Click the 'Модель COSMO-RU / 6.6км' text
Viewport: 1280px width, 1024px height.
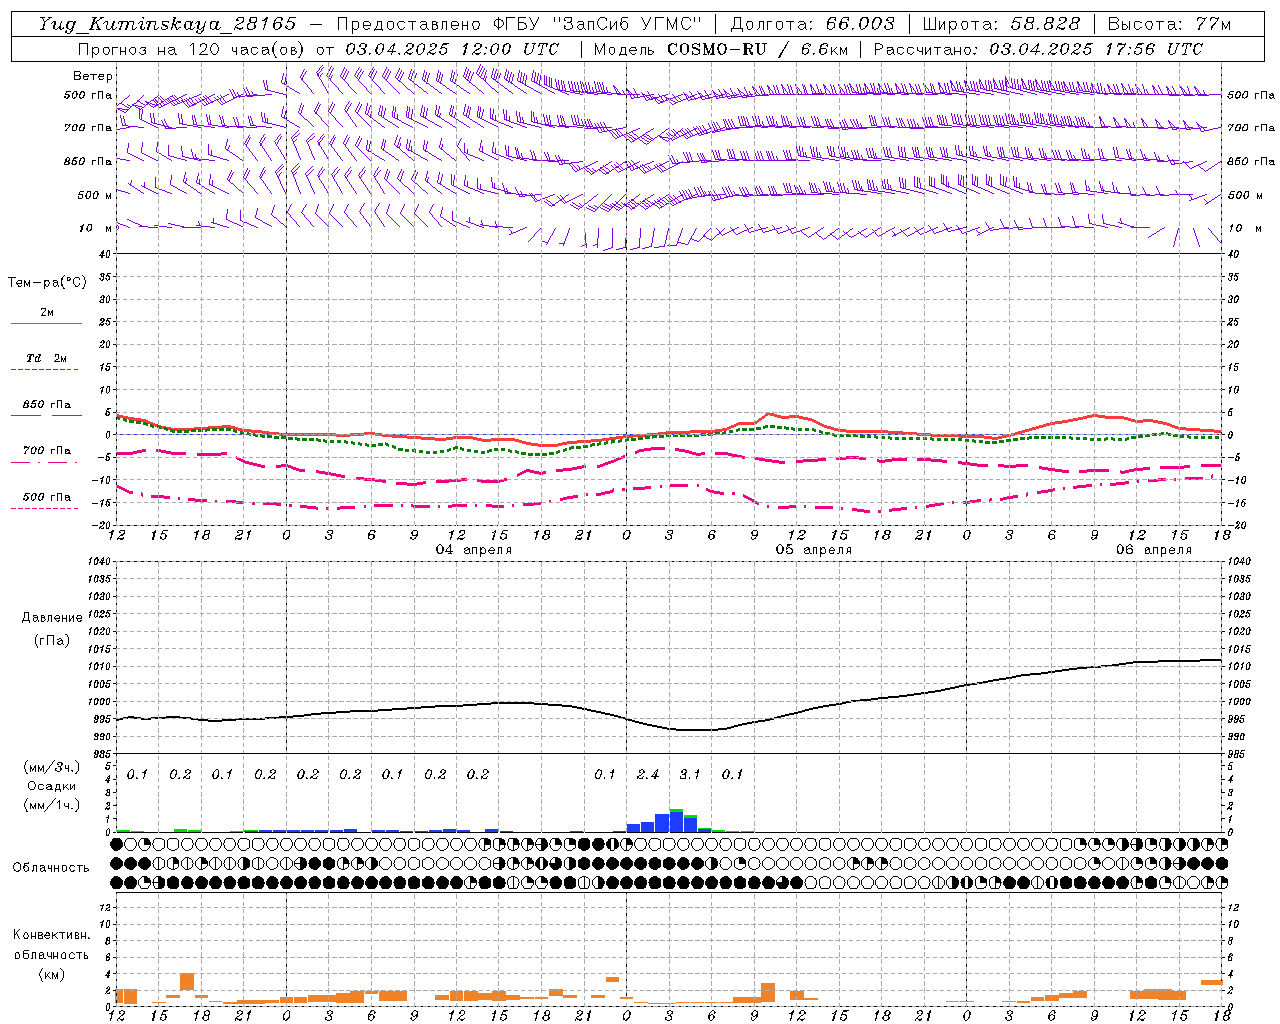(x=720, y=49)
